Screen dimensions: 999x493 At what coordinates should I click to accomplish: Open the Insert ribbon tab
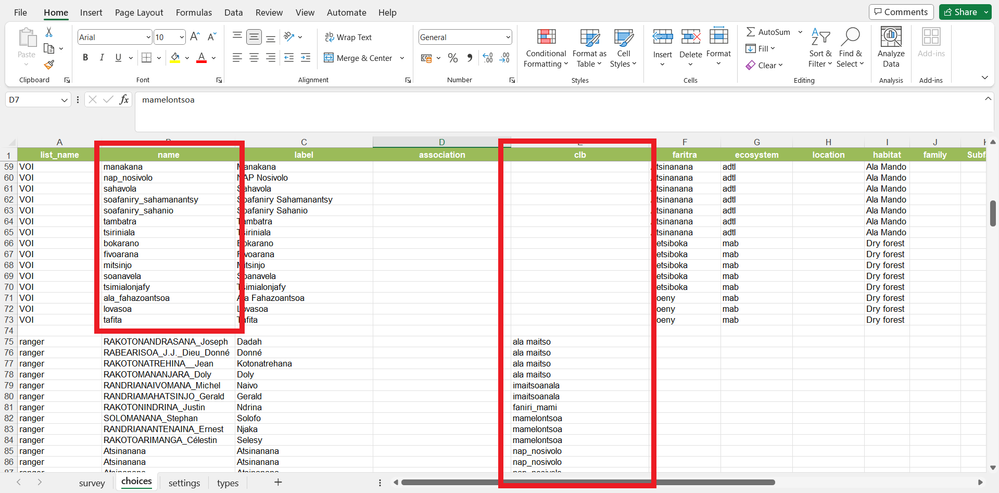coord(91,12)
